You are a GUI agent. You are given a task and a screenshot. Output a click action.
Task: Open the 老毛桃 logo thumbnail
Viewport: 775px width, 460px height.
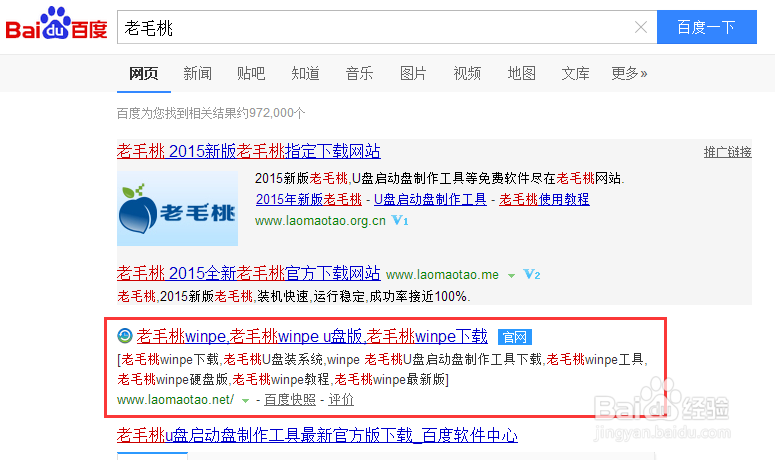click(177, 209)
